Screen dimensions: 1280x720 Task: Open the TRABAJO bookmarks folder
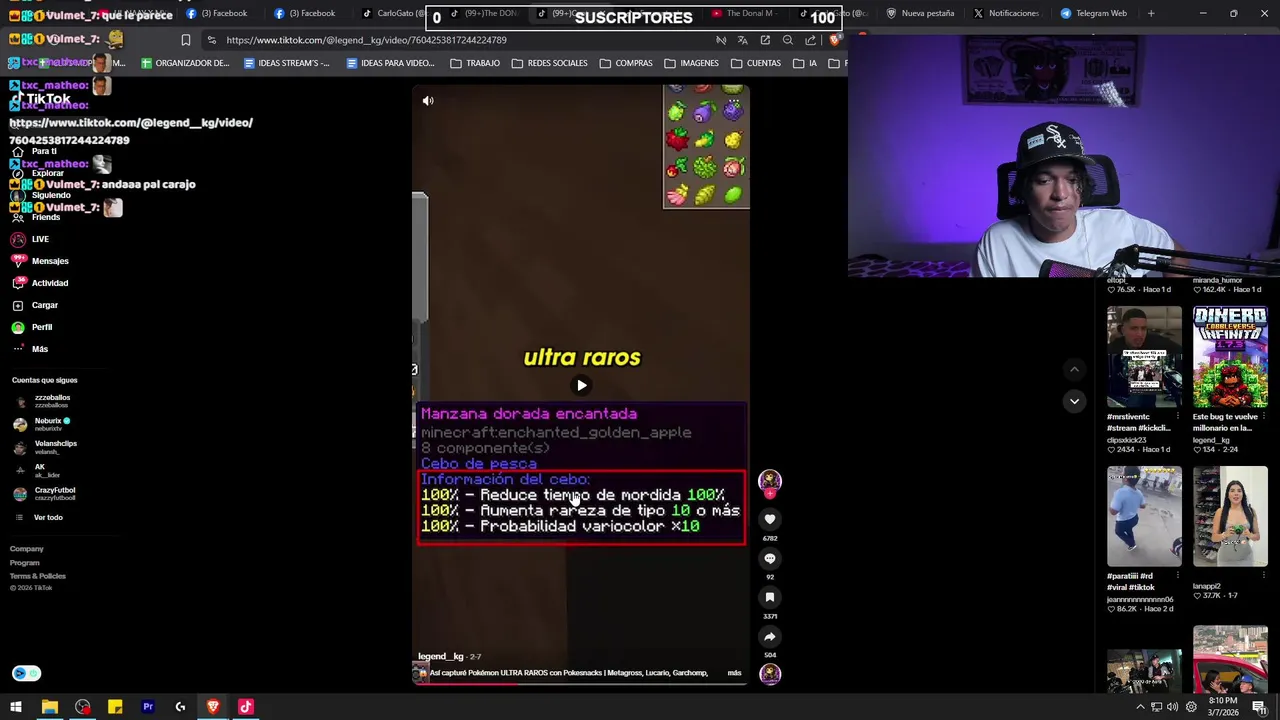tap(475, 63)
